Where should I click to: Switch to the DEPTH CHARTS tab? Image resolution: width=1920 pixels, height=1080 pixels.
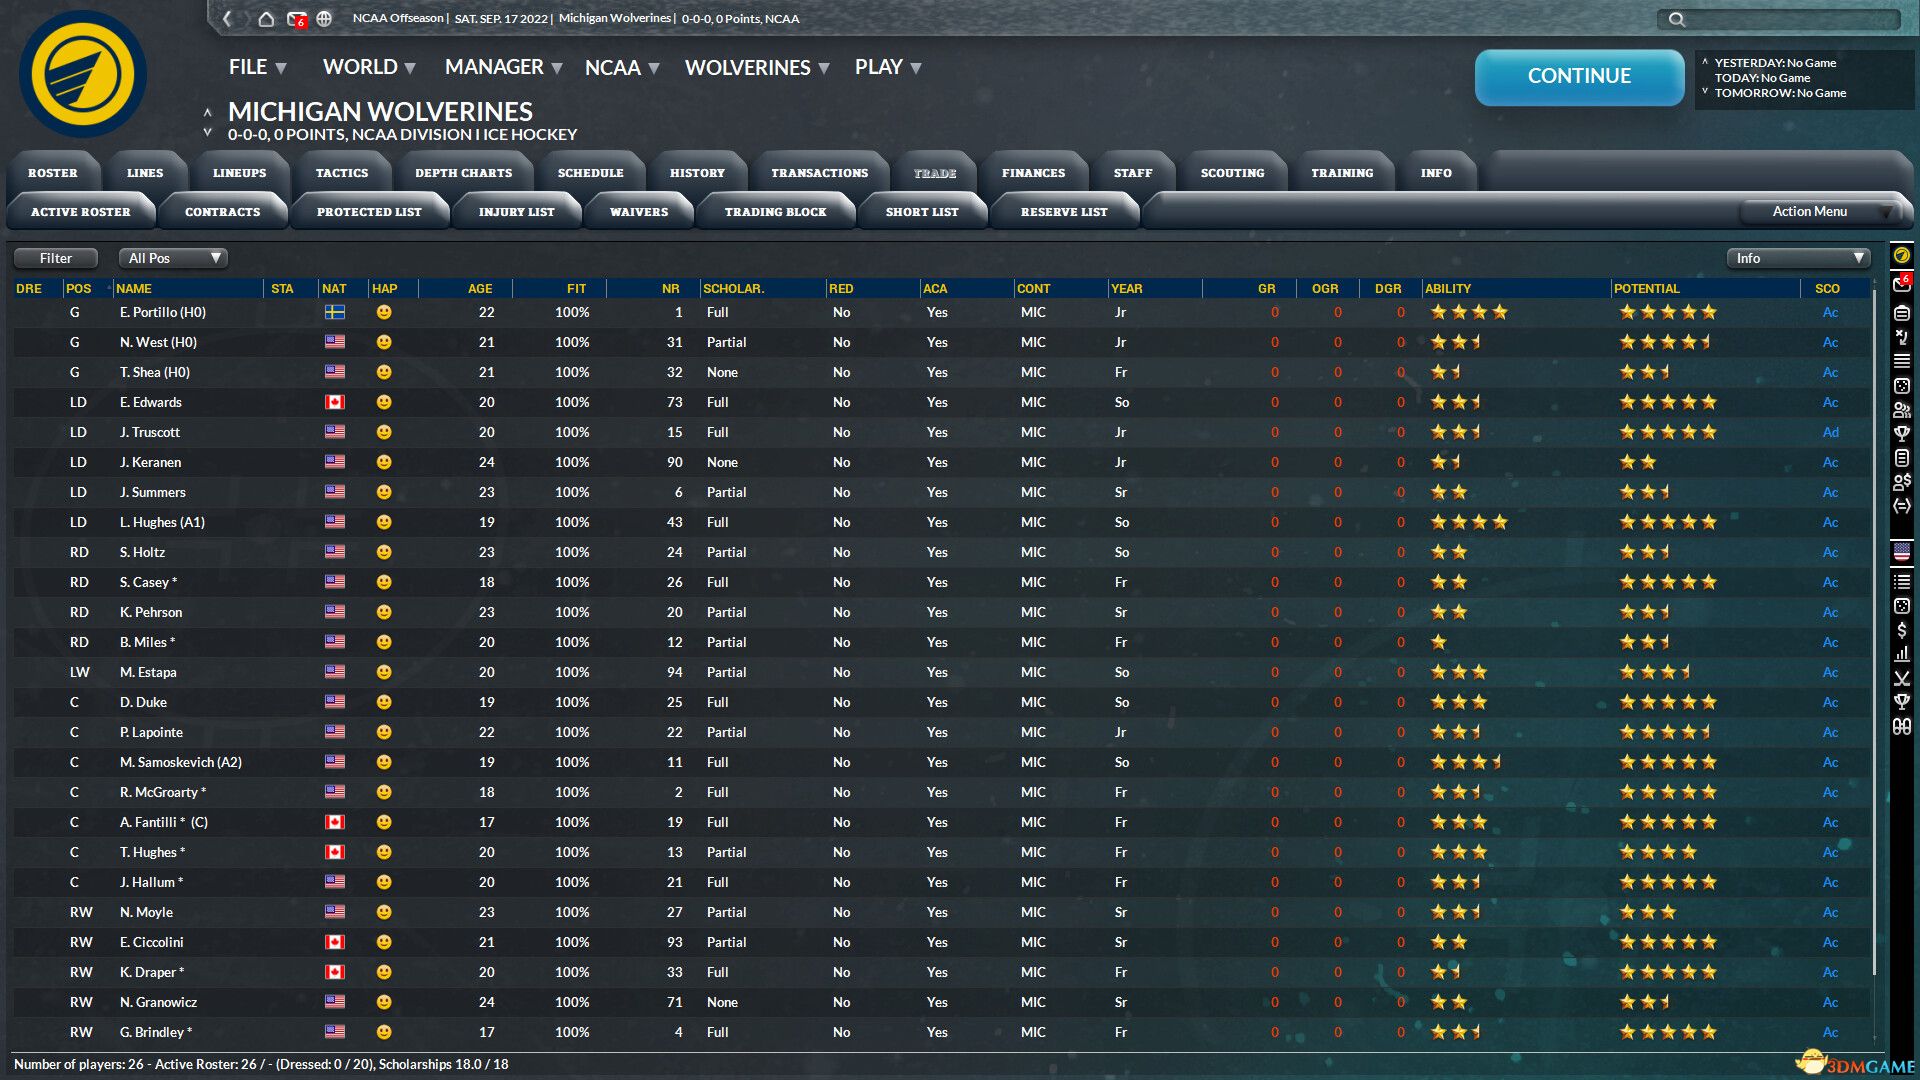tap(463, 173)
